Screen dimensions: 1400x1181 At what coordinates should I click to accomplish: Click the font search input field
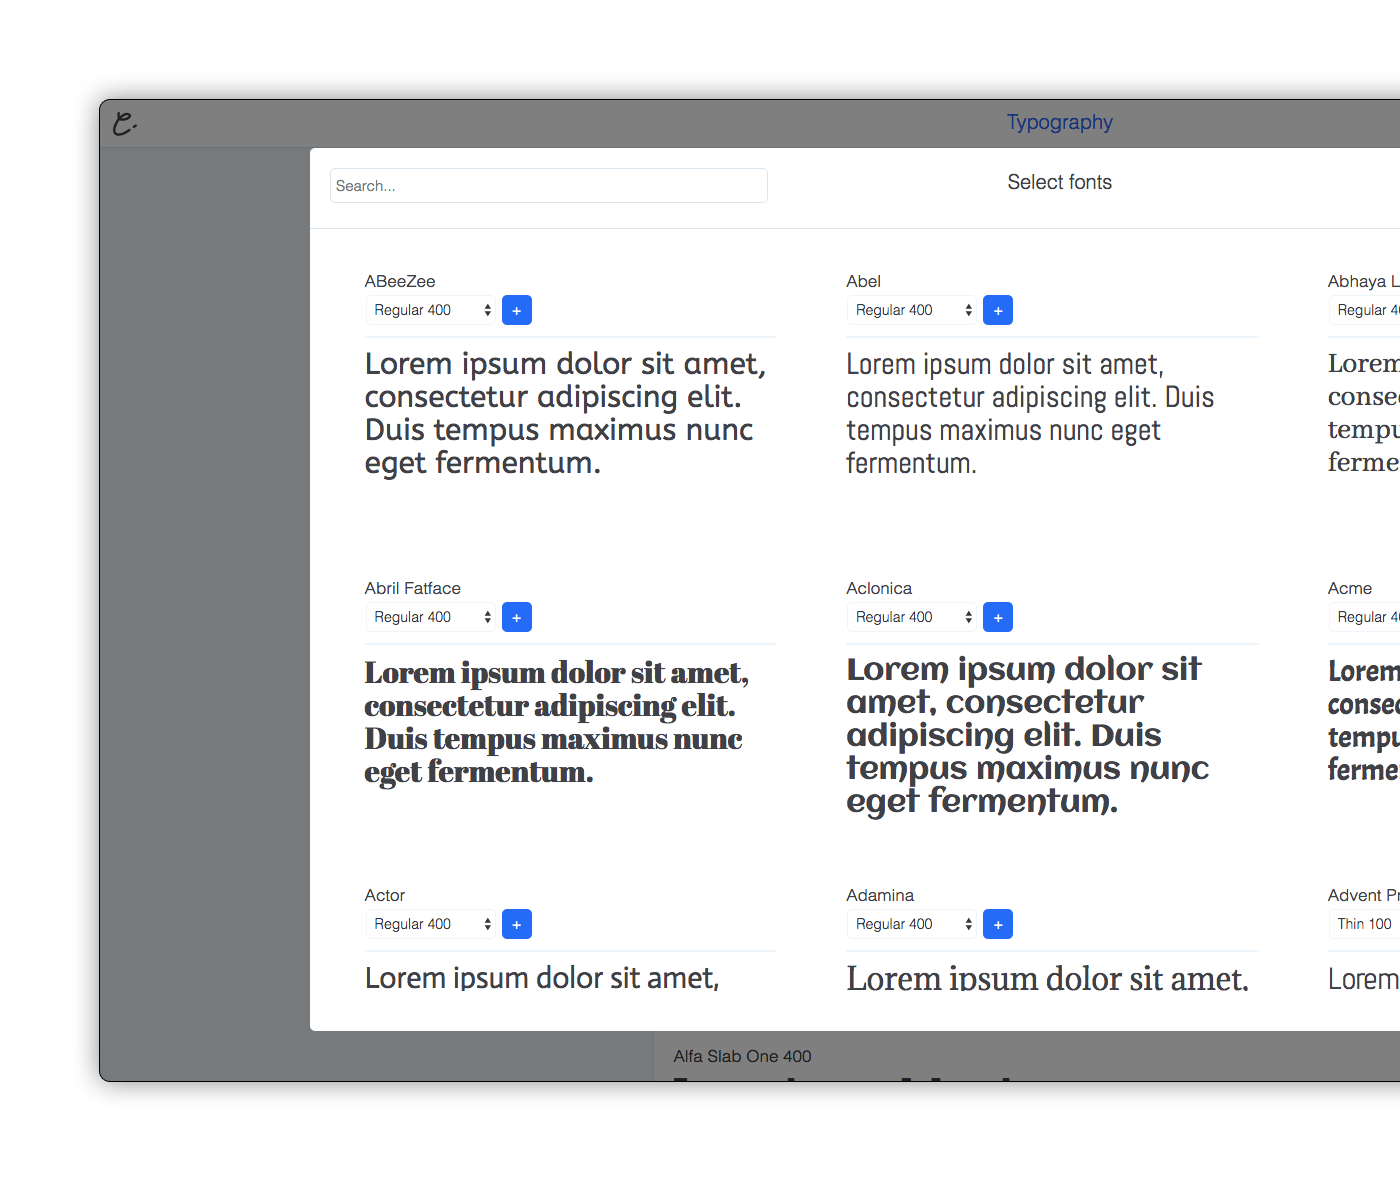(x=549, y=186)
